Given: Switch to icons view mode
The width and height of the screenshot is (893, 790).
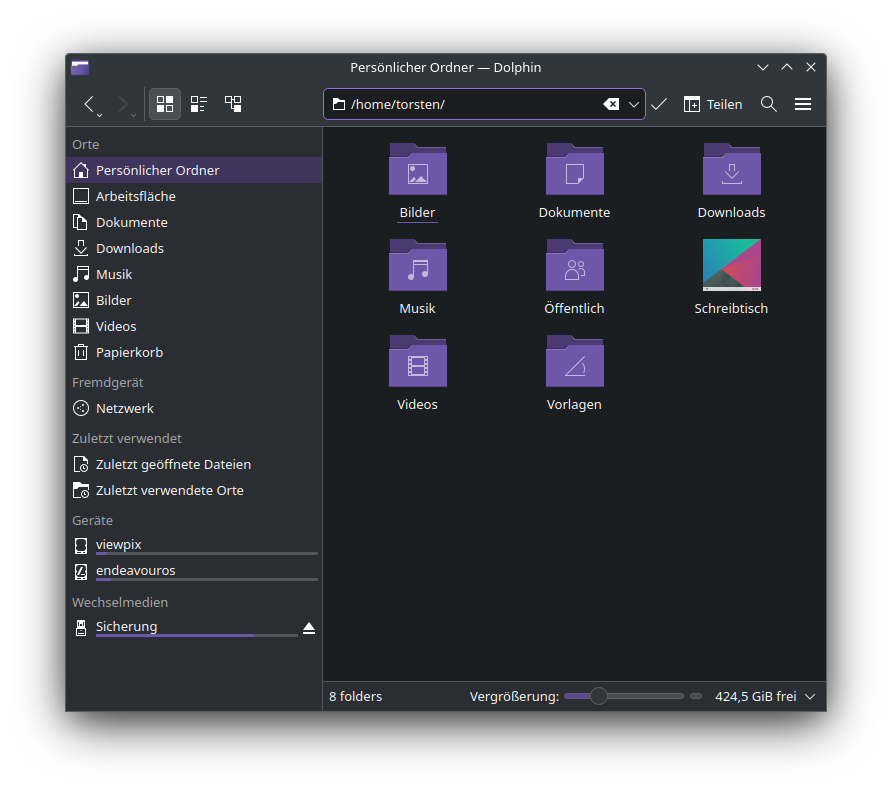Looking at the screenshot, I should [165, 104].
